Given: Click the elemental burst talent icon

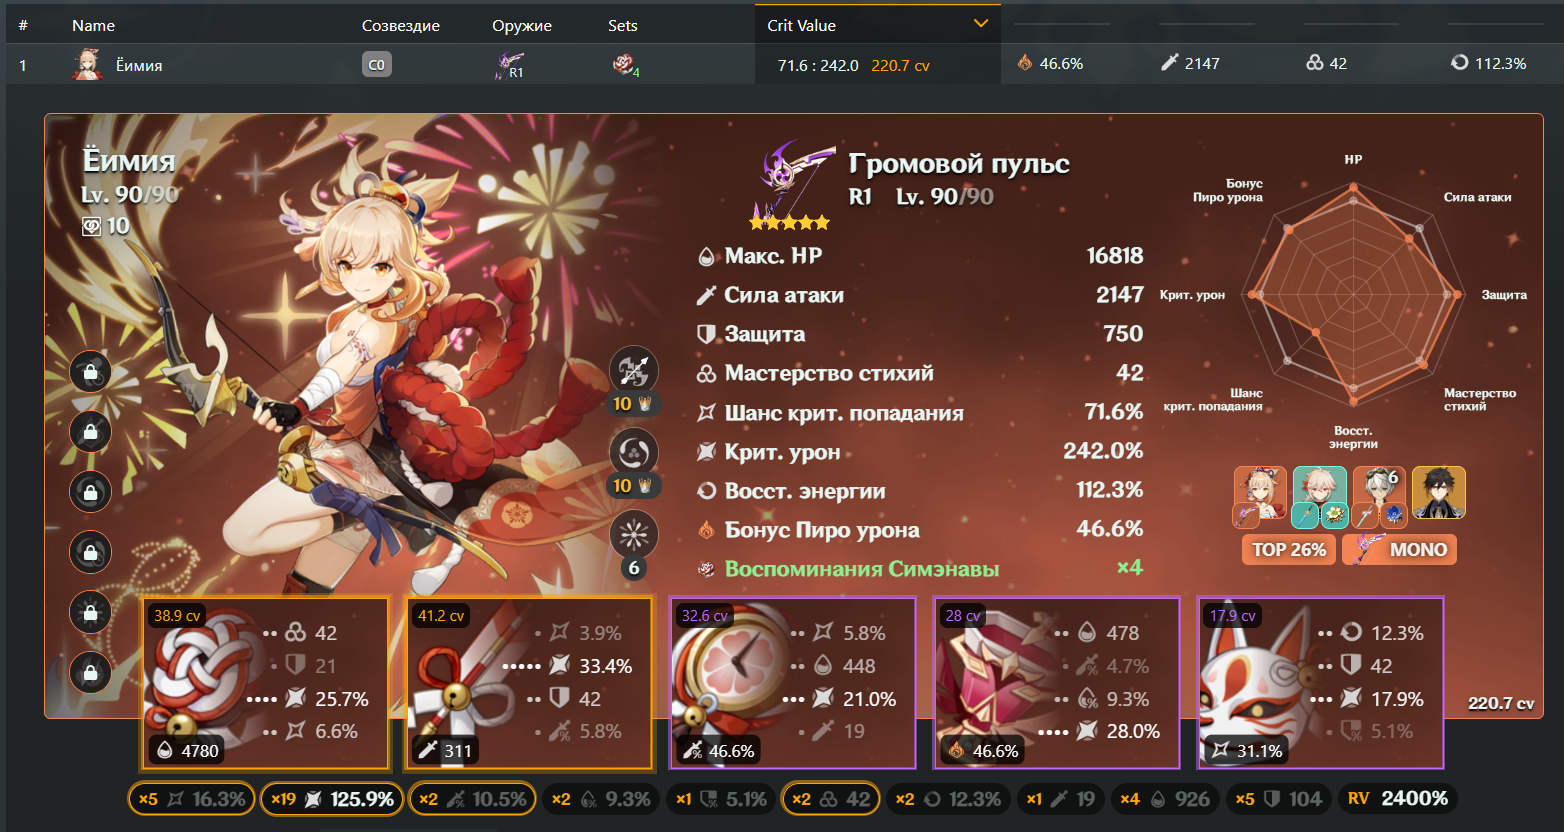Looking at the screenshot, I should coord(633,535).
